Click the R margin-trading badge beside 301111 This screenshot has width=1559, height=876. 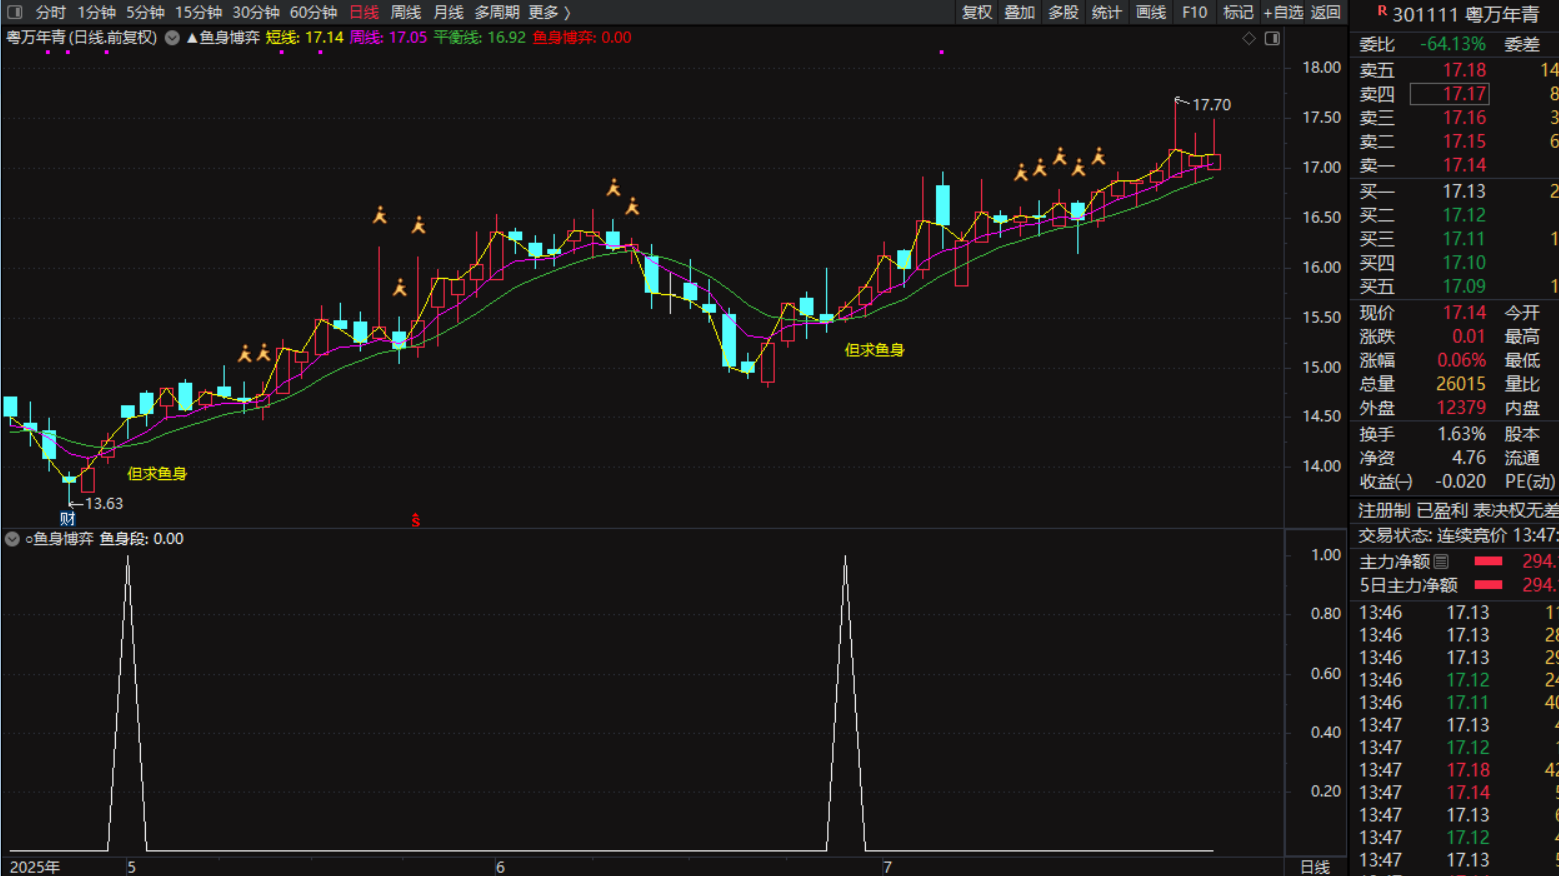click(1381, 12)
